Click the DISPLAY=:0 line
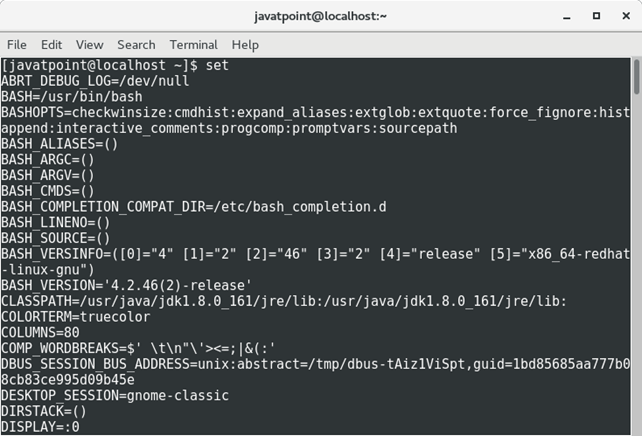Screen dimensions: 642x436 pos(40,428)
